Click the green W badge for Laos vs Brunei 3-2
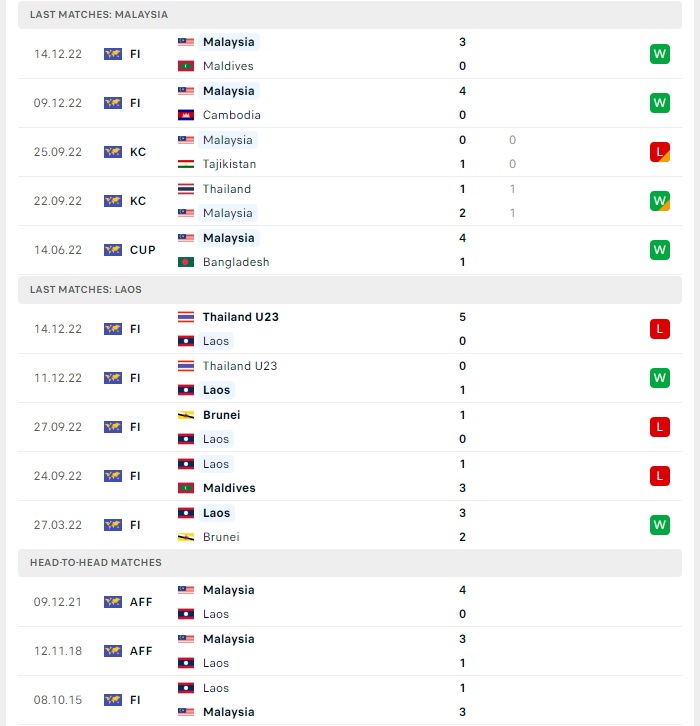Image resolution: width=700 pixels, height=726 pixels. [659, 525]
